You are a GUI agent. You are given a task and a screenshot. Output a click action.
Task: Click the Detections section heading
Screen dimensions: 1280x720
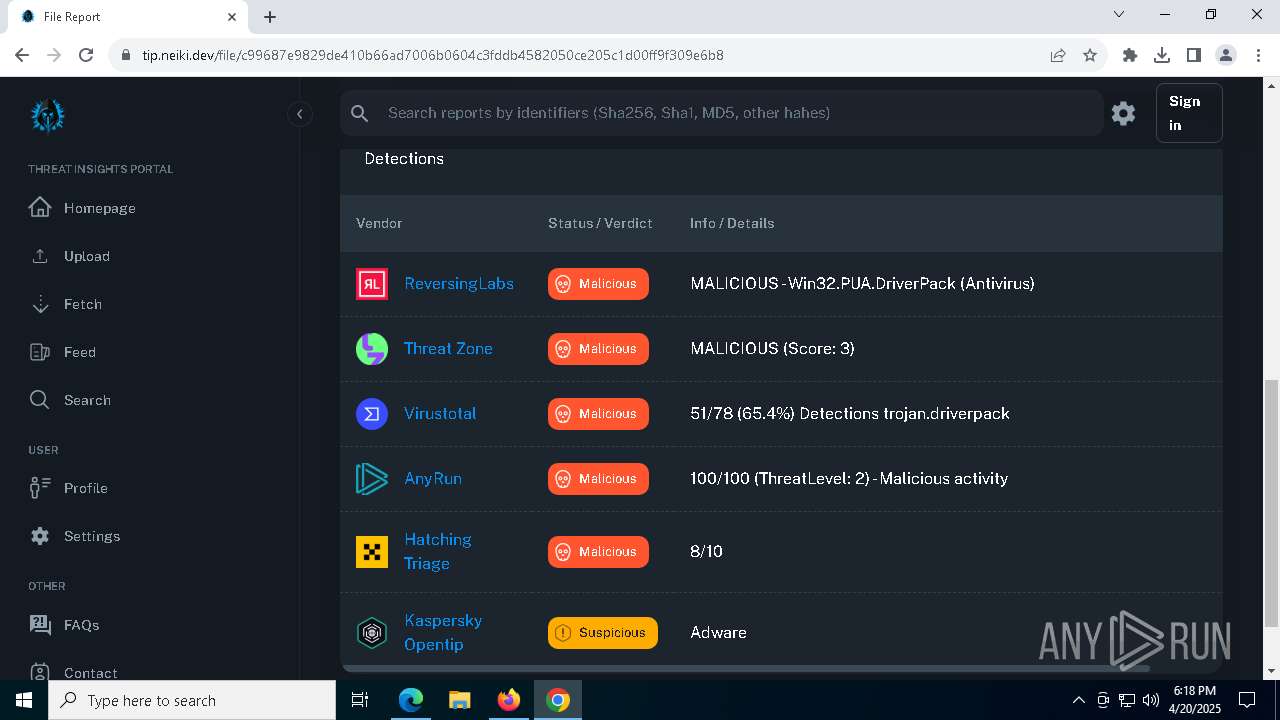(404, 158)
